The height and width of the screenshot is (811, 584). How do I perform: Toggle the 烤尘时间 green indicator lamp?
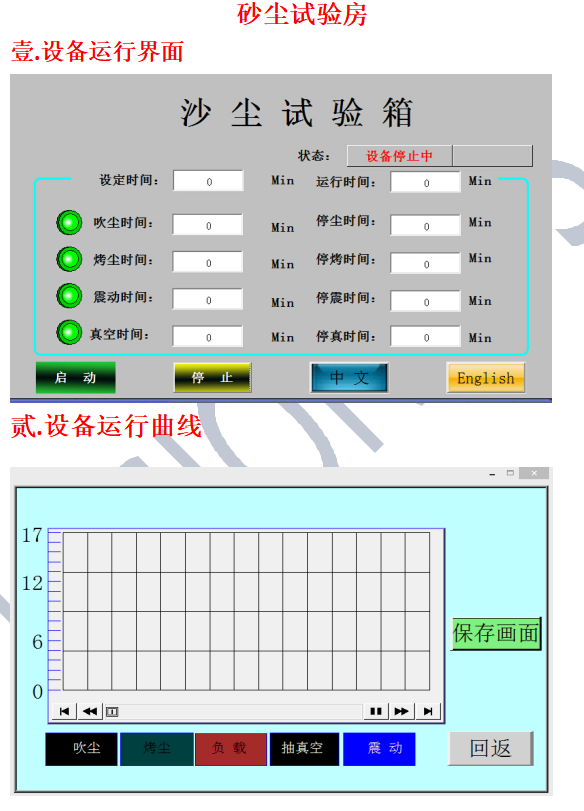coord(69,259)
